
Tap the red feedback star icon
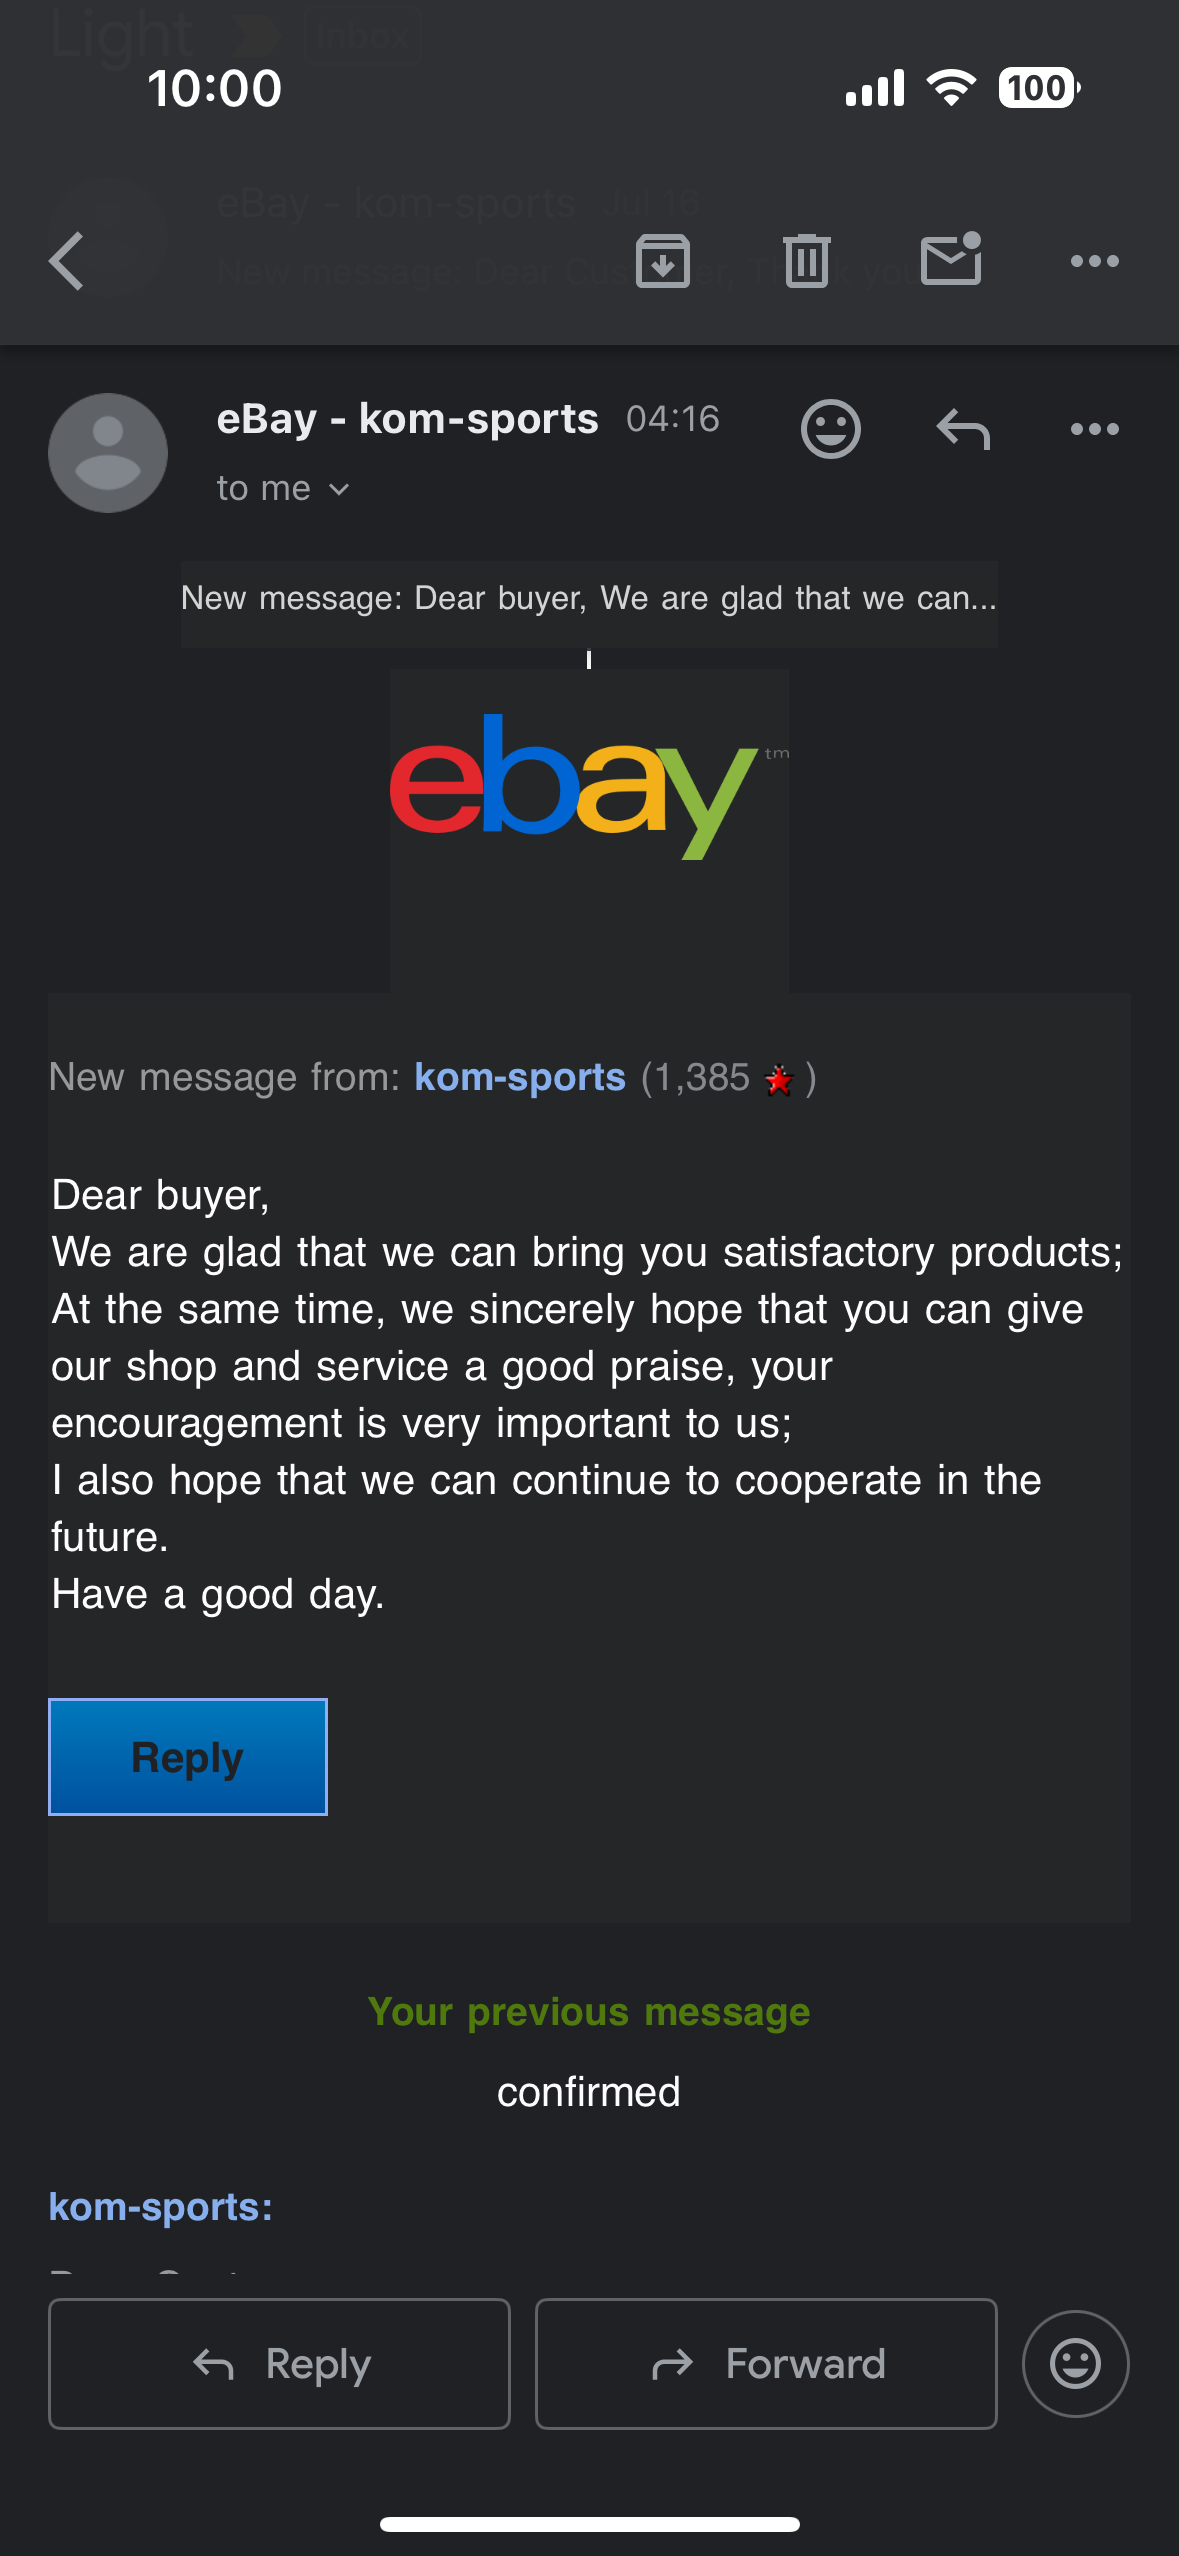[779, 1080]
